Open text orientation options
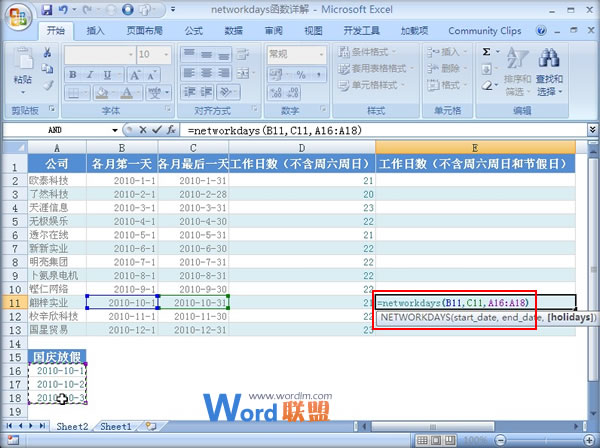This screenshot has width=600, height=448. coord(228,92)
